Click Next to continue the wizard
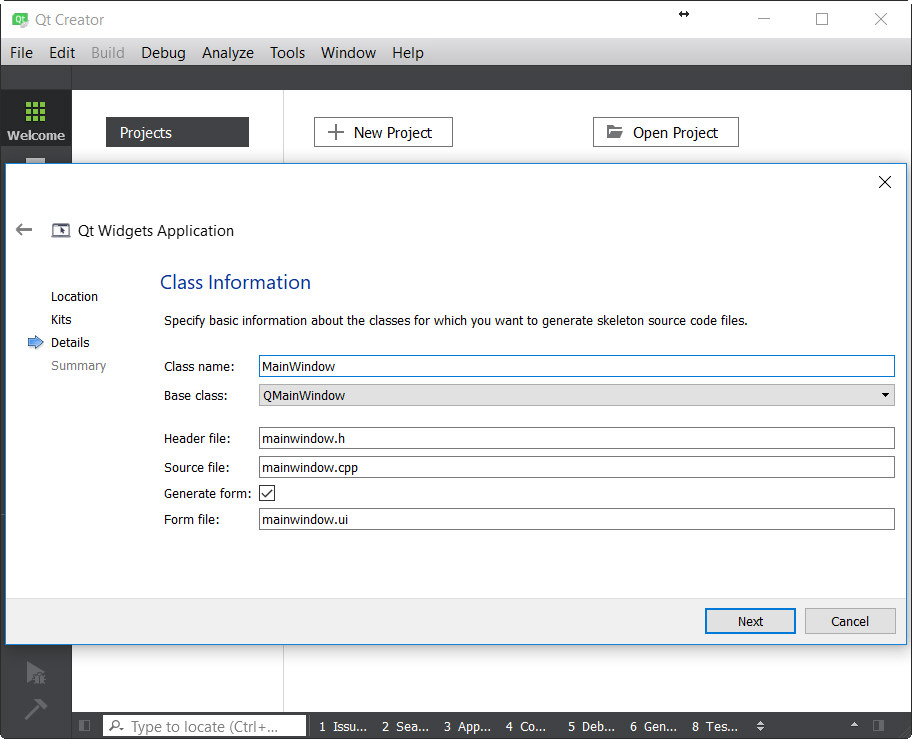 (x=750, y=621)
